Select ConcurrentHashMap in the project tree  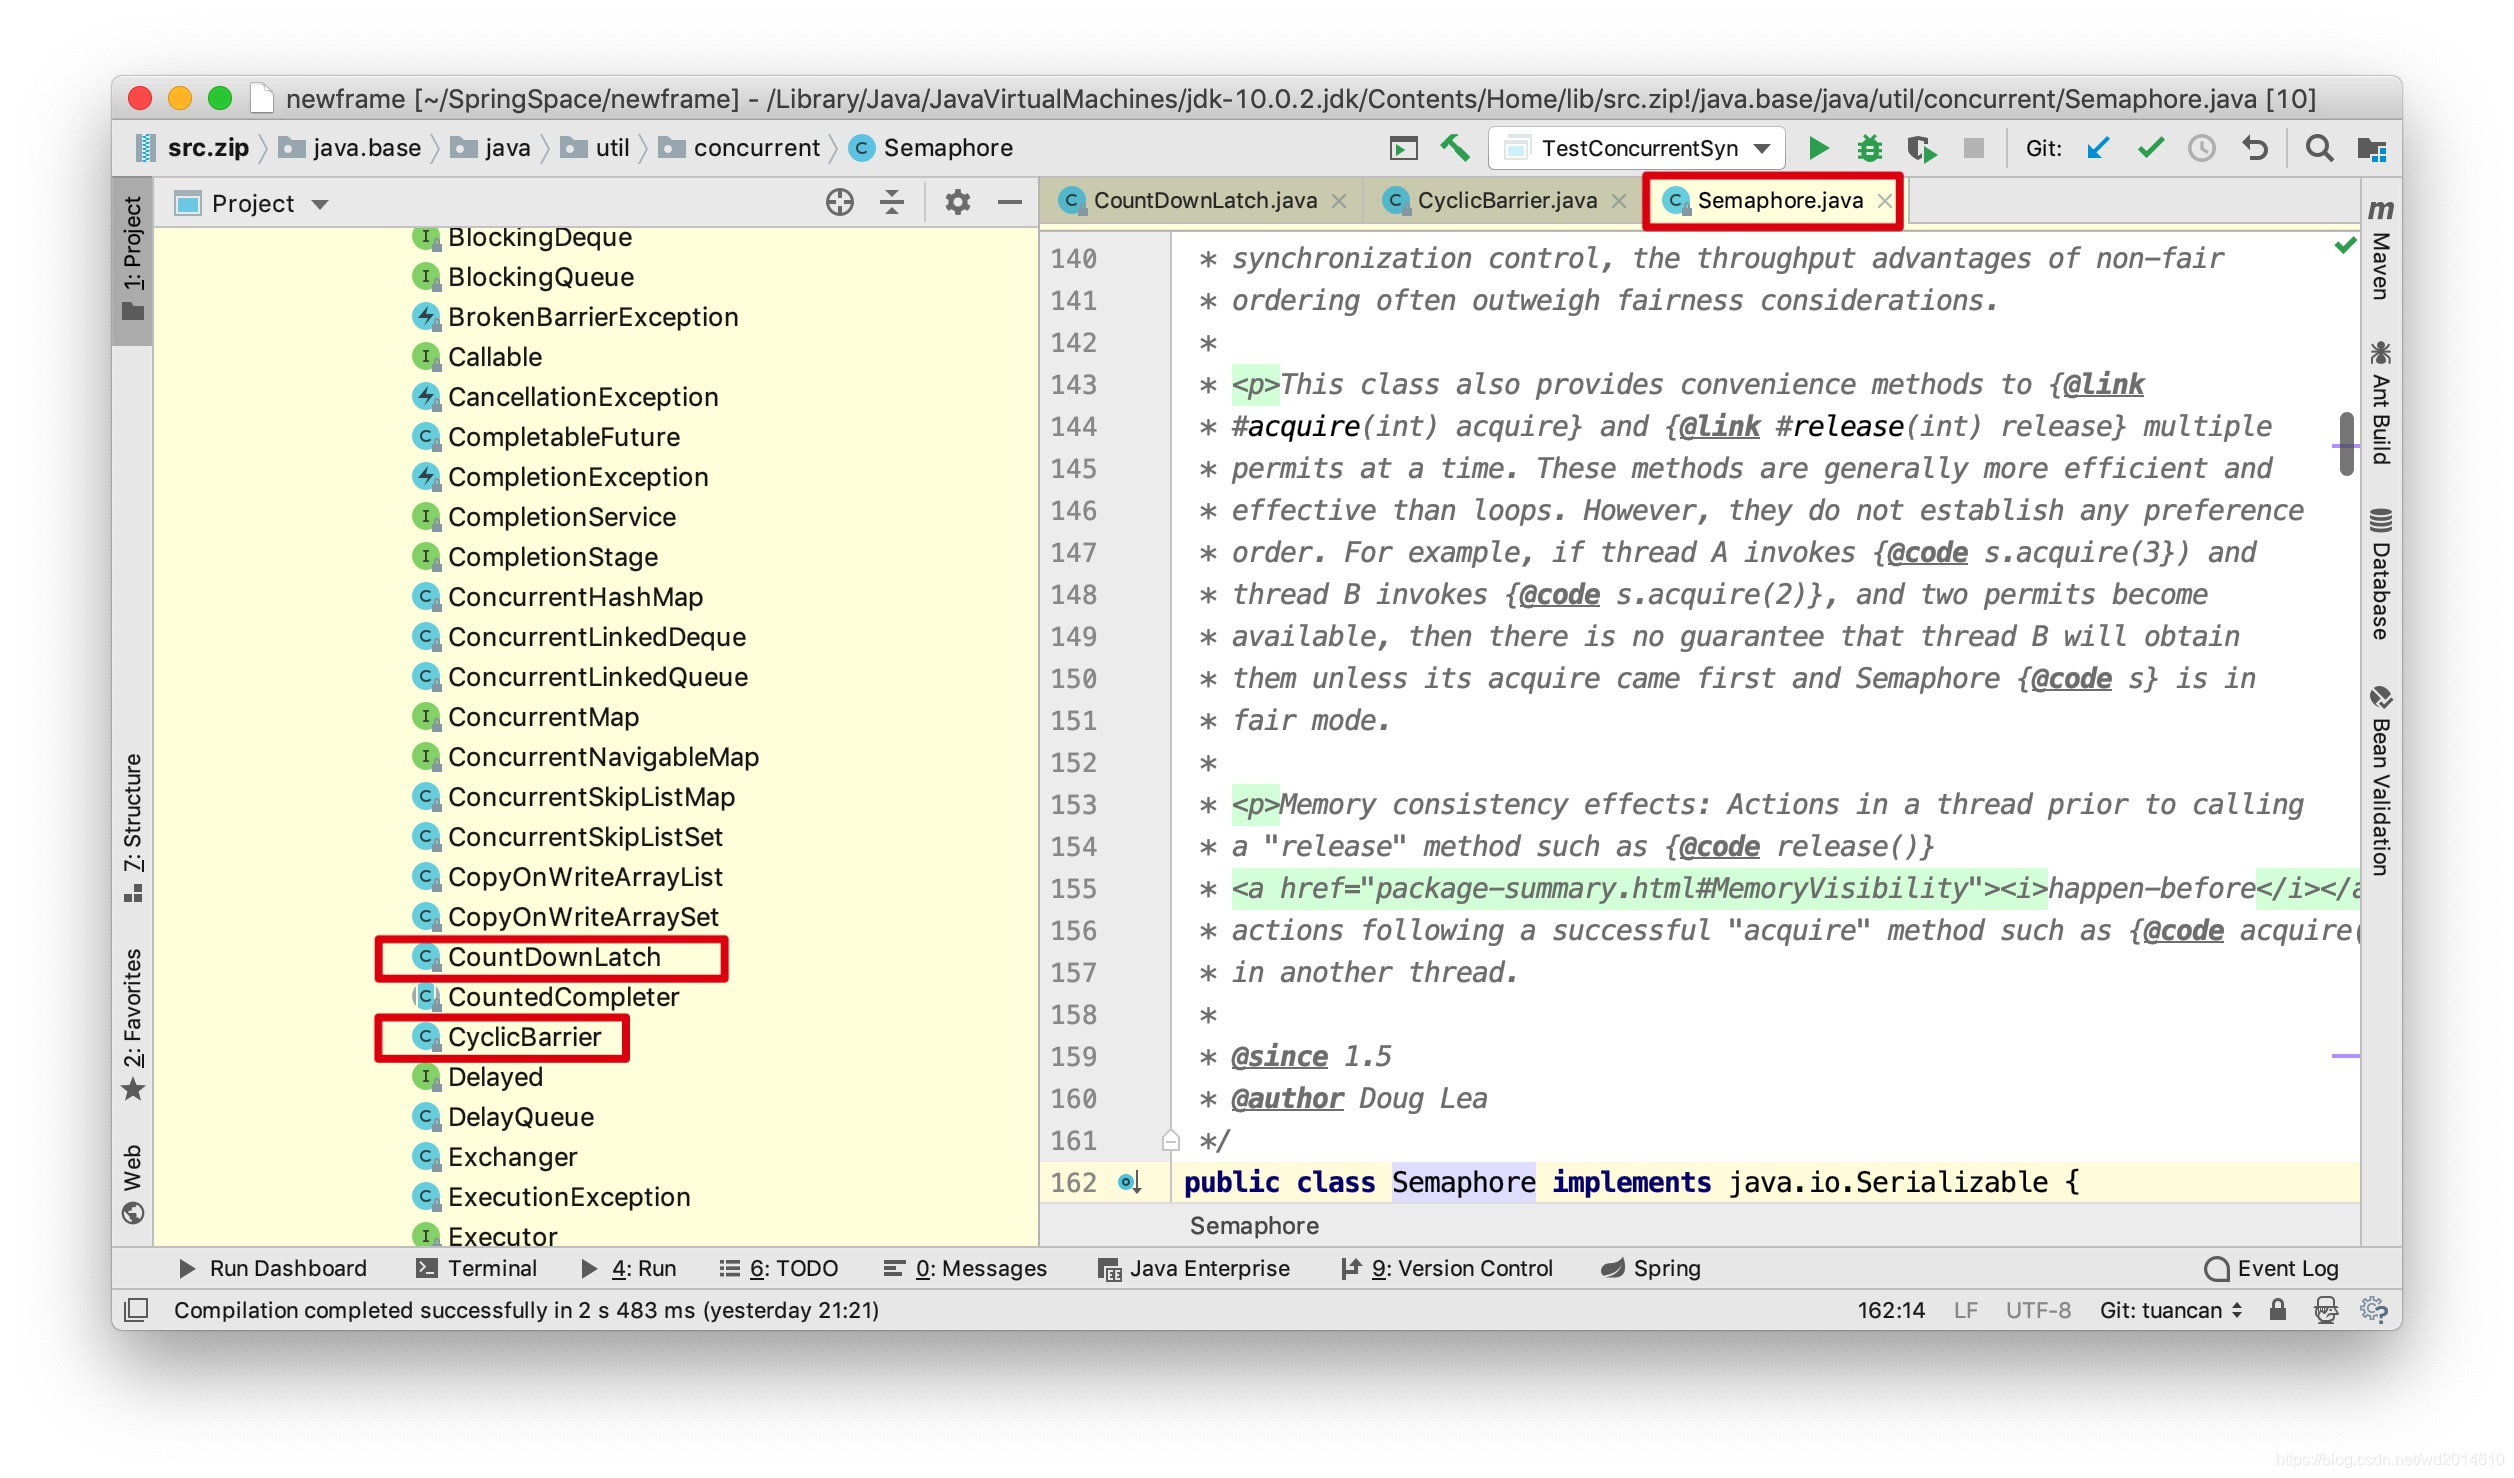click(575, 597)
